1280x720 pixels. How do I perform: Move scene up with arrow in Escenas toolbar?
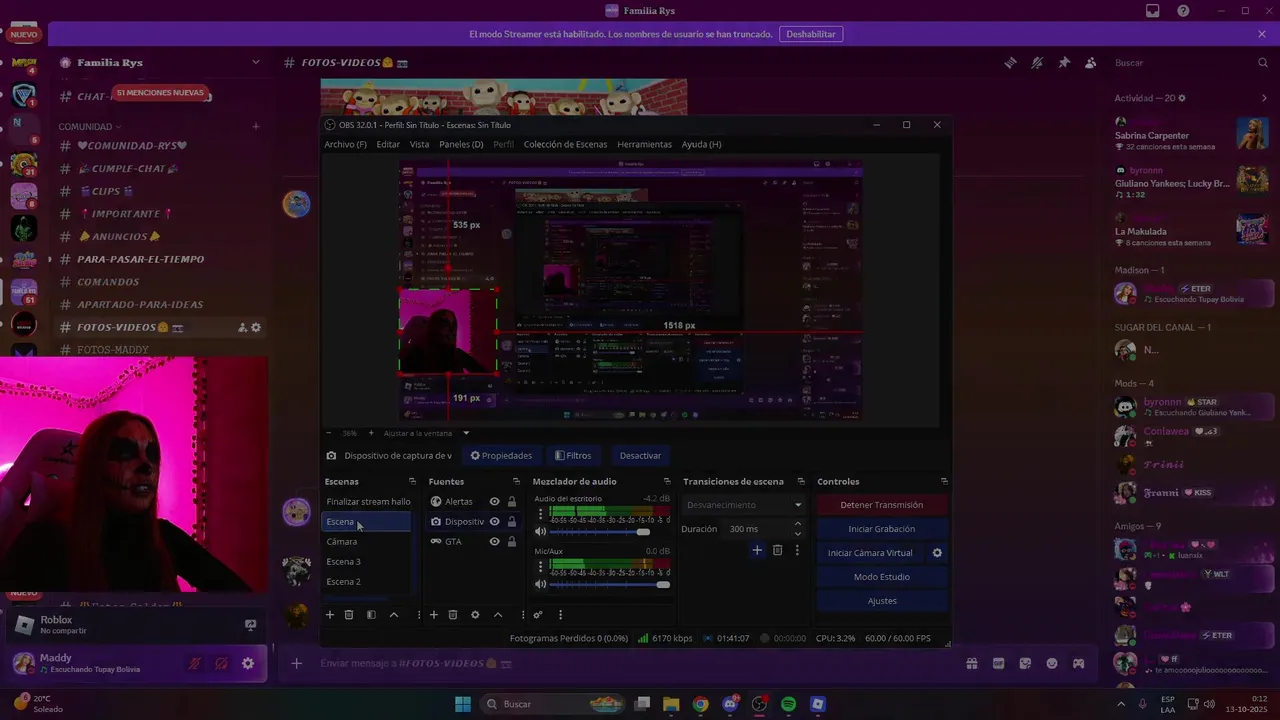point(393,615)
